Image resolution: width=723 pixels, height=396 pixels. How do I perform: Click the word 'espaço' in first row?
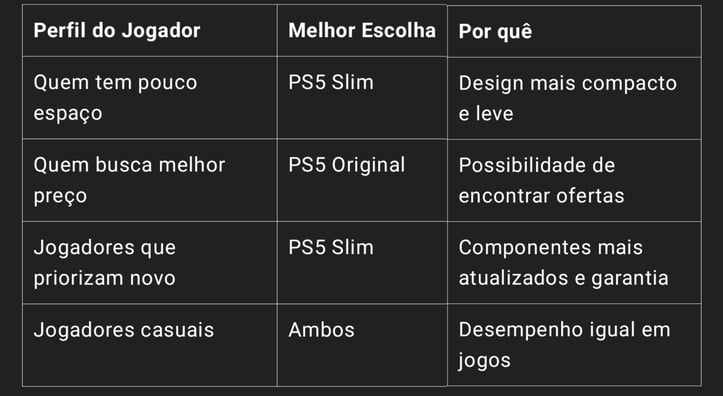pyautogui.click(x=68, y=114)
